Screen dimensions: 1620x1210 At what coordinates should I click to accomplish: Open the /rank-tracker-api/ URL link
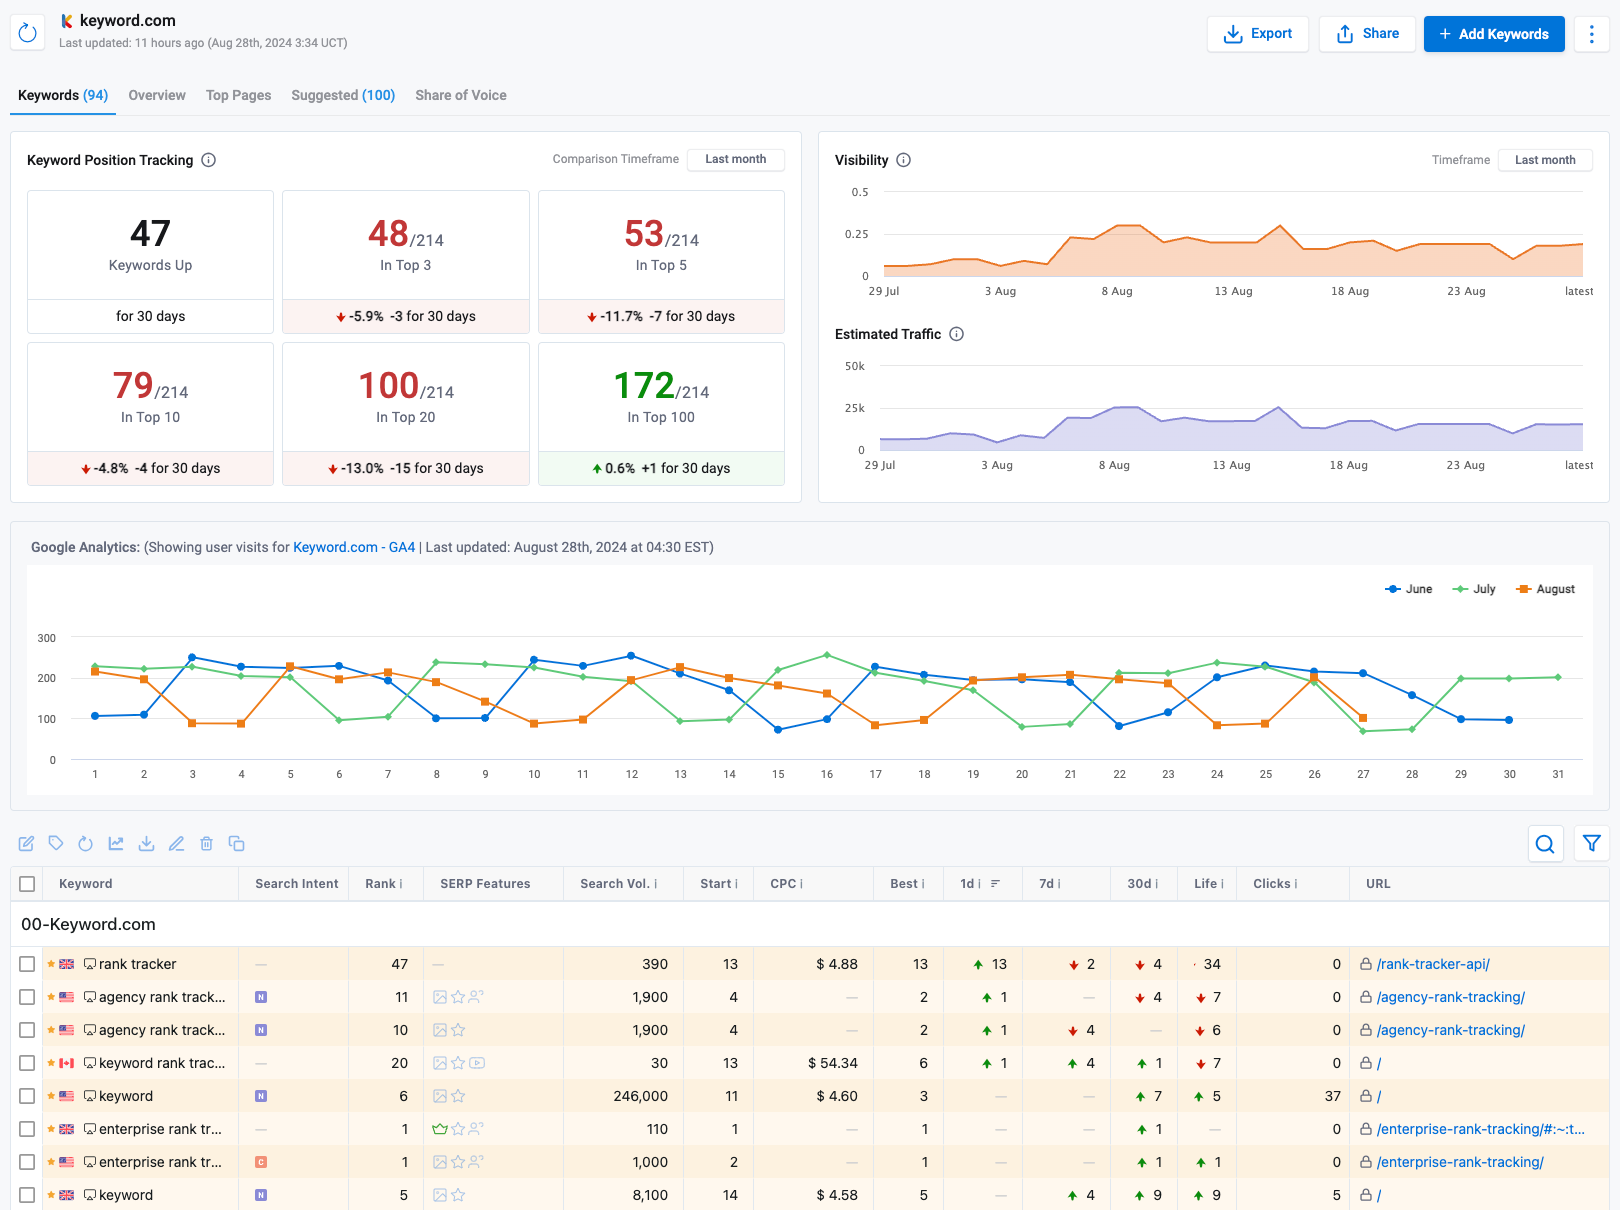point(1433,964)
